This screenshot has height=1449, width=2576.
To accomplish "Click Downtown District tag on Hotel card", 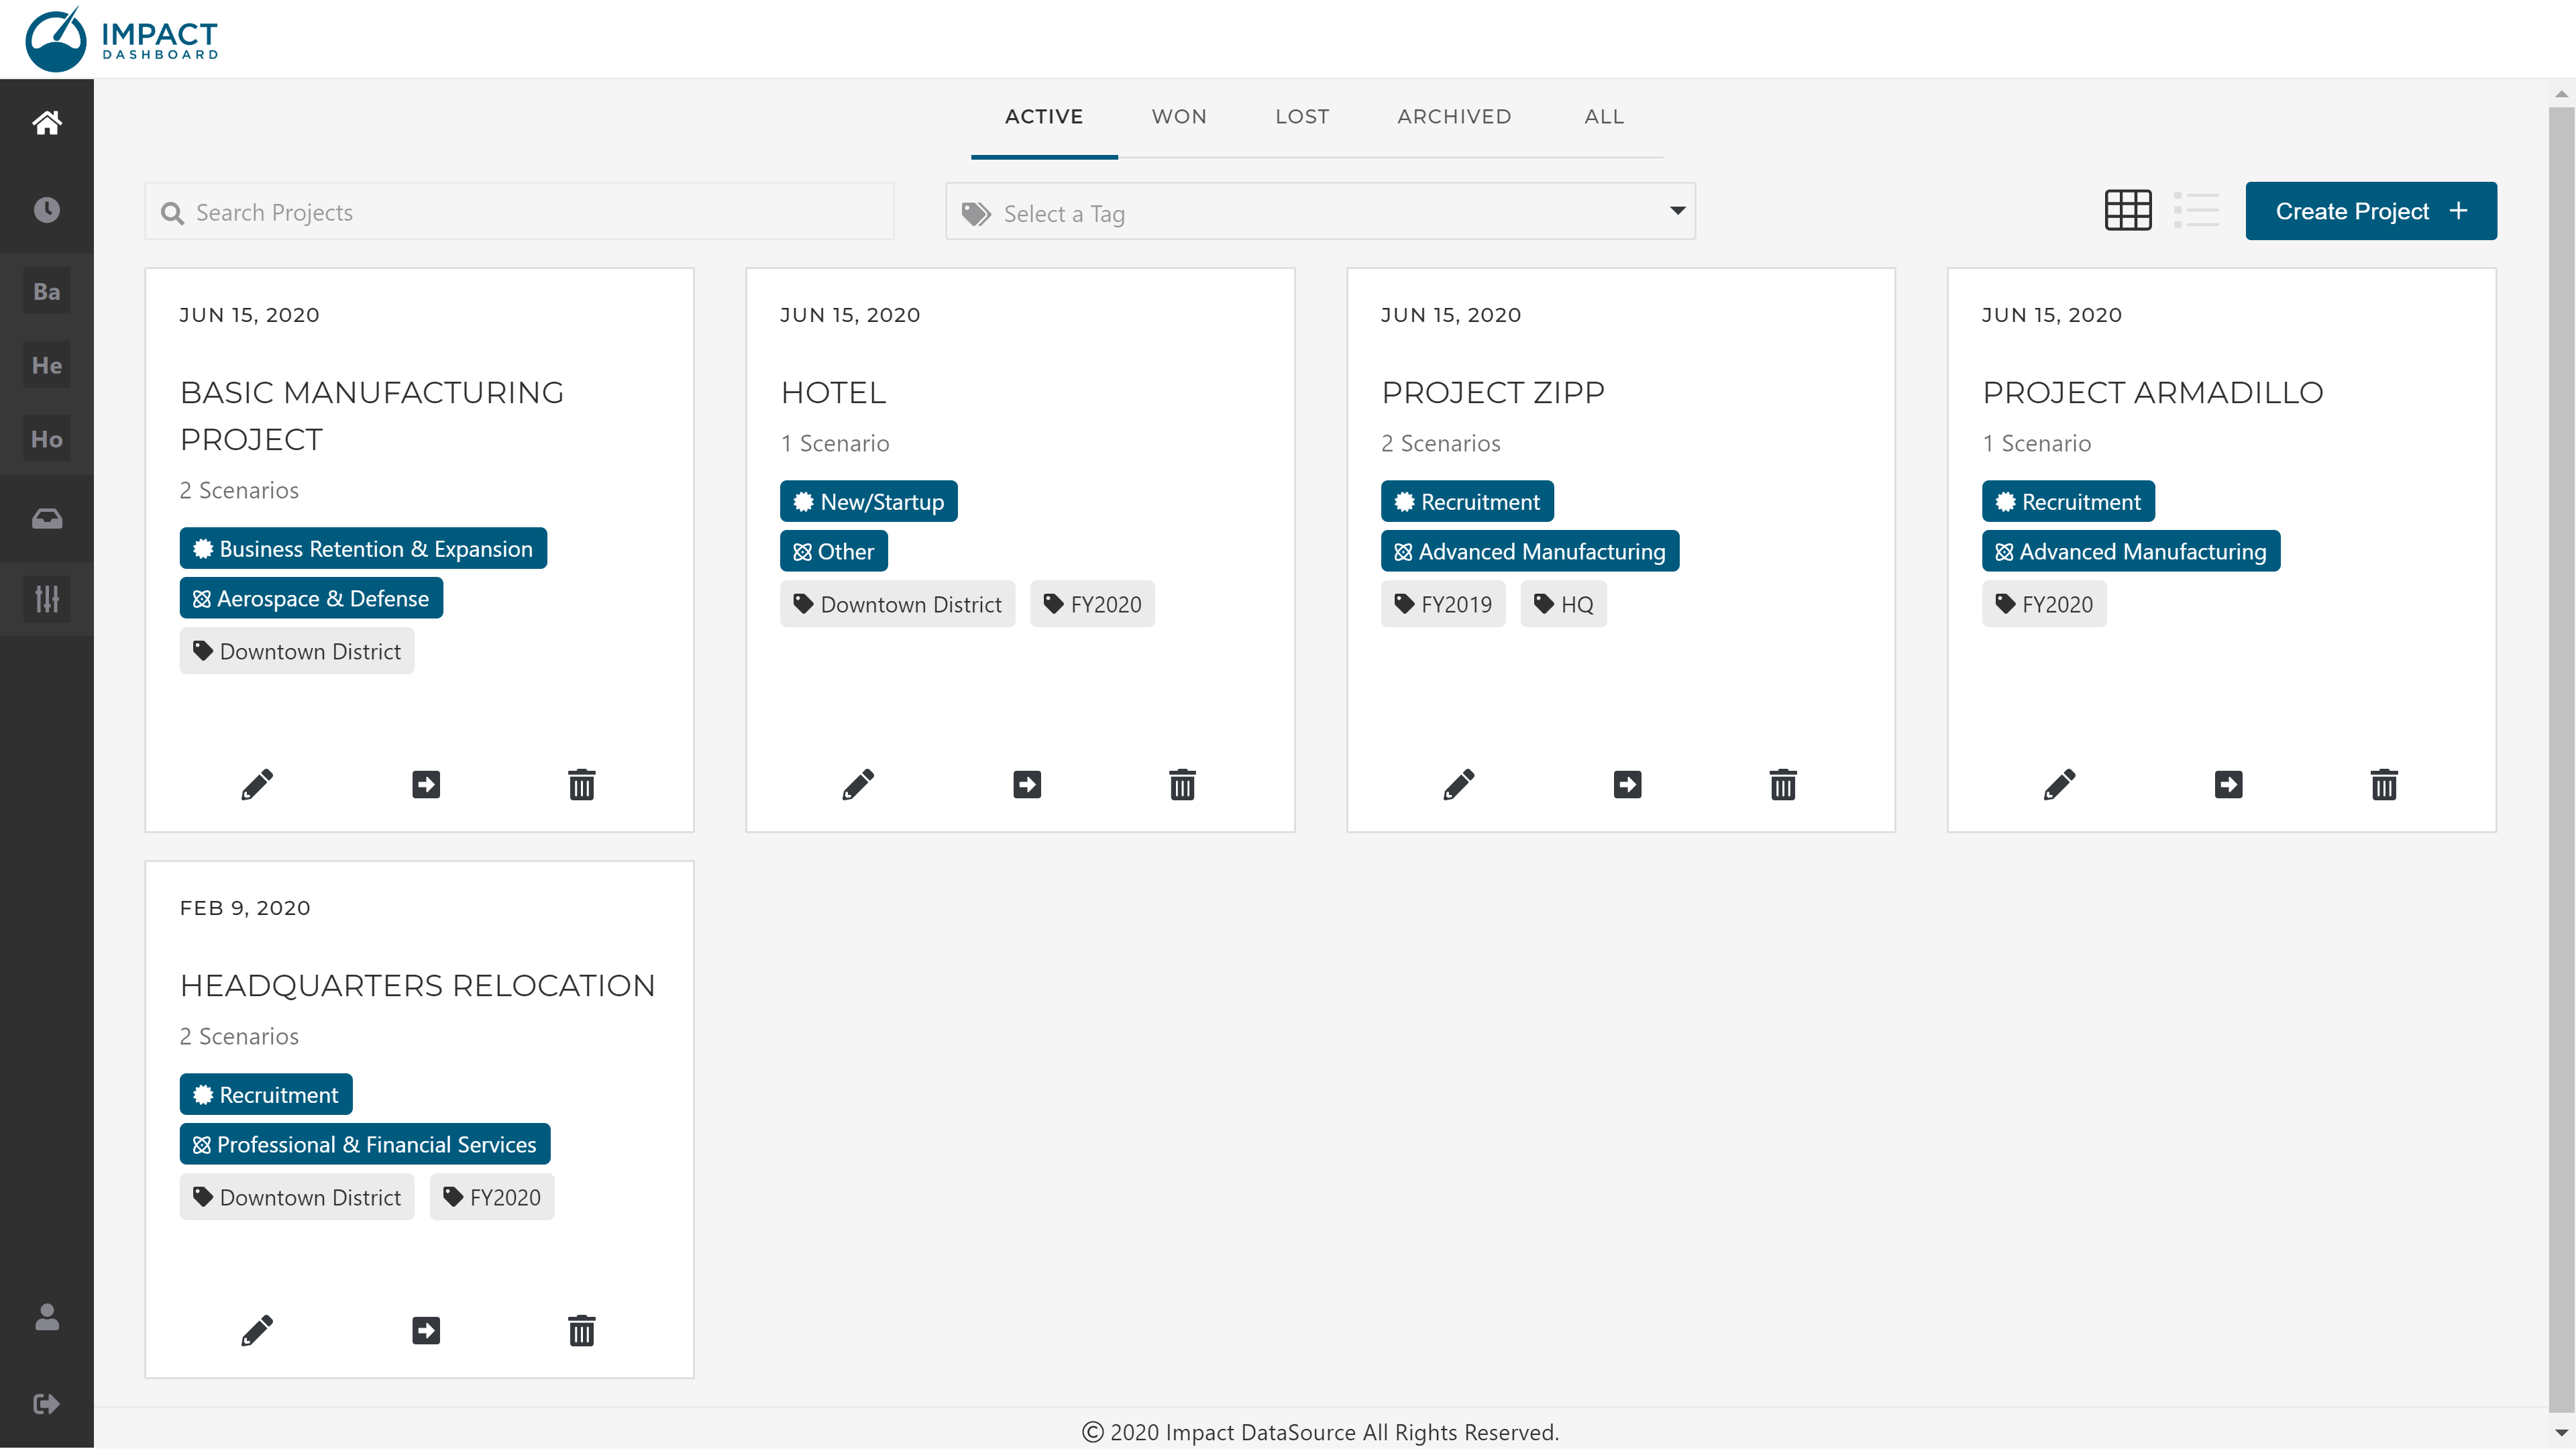I will [898, 604].
